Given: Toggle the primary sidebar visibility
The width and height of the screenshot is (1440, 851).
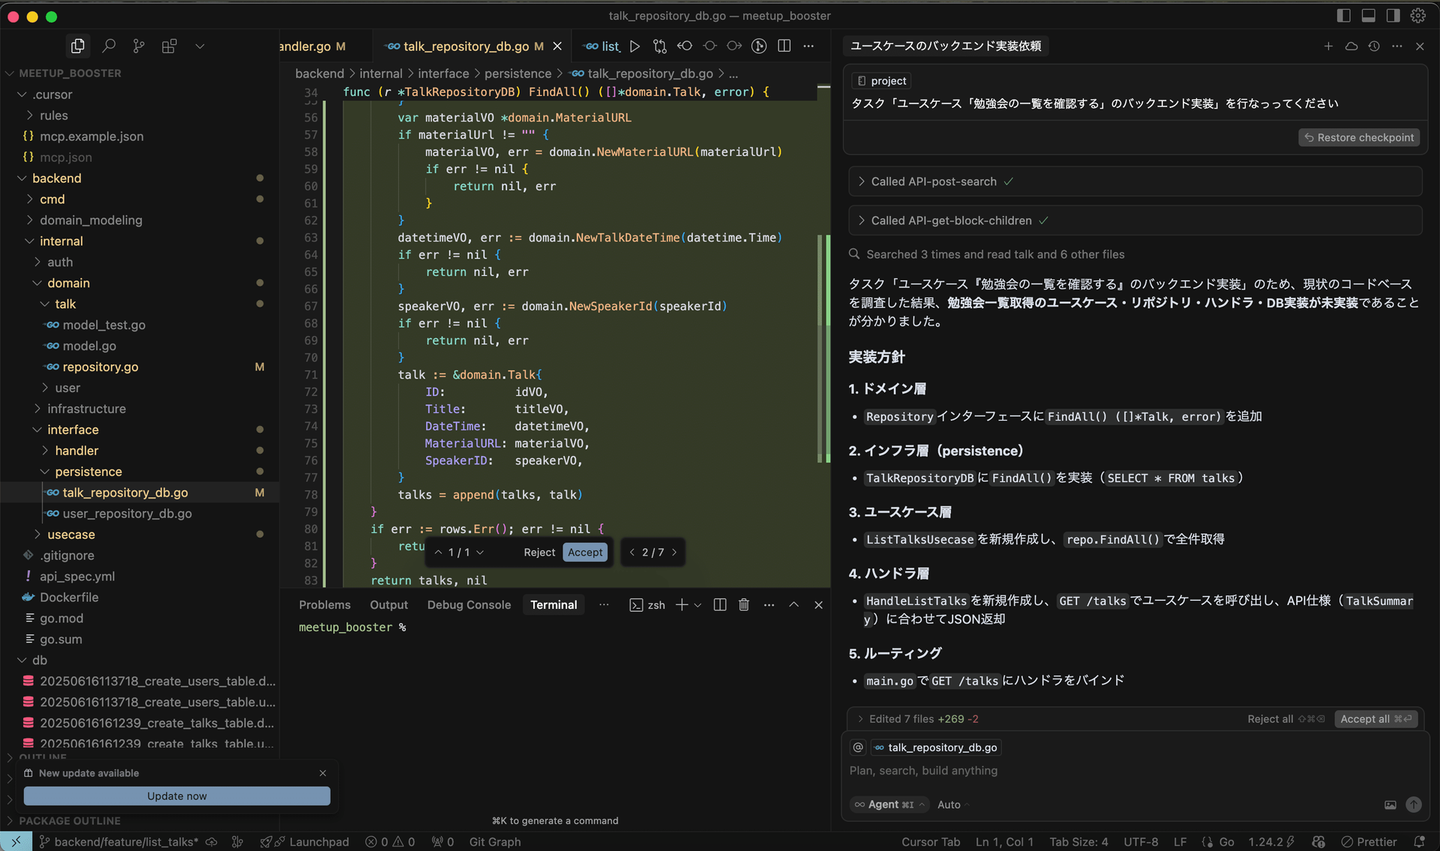Looking at the screenshot, I should [x=1343, y=16].
